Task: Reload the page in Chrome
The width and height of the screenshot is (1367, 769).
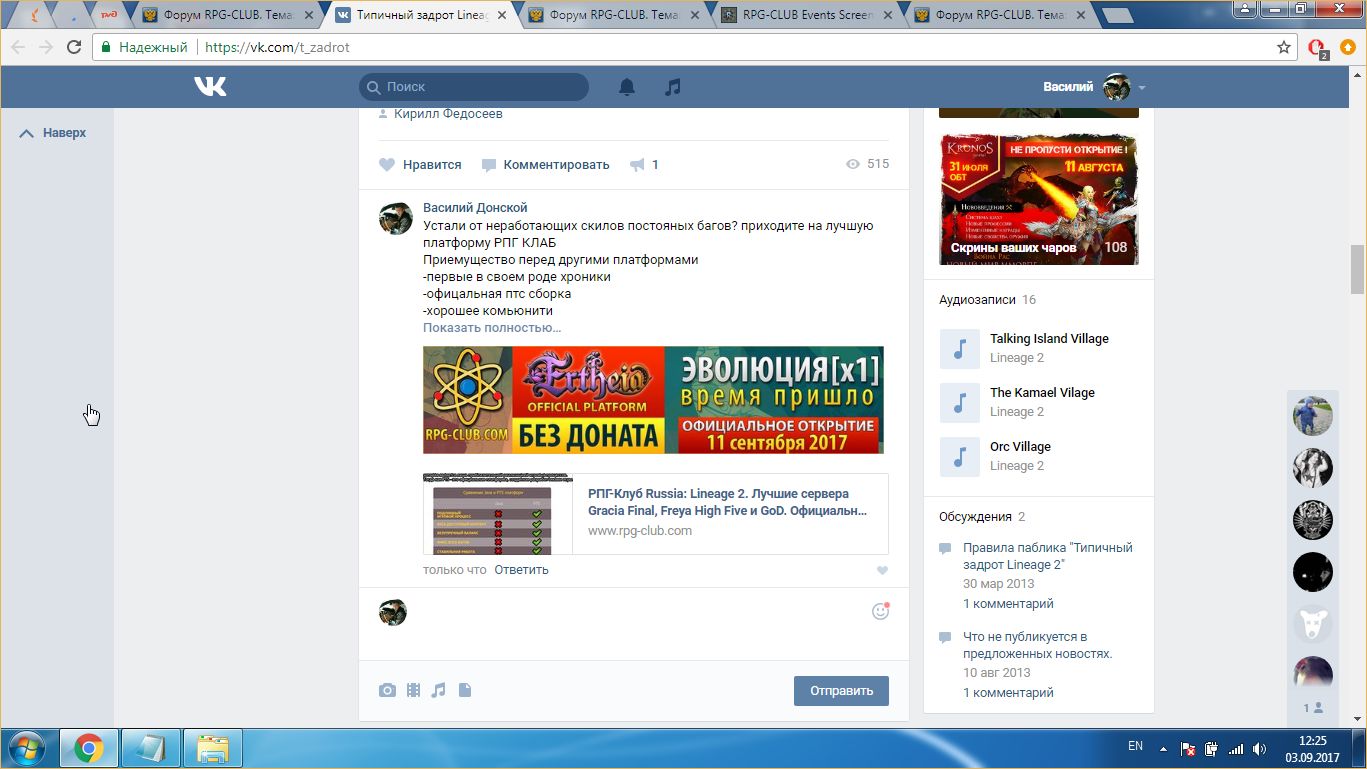Action: (x=74, y=47)
